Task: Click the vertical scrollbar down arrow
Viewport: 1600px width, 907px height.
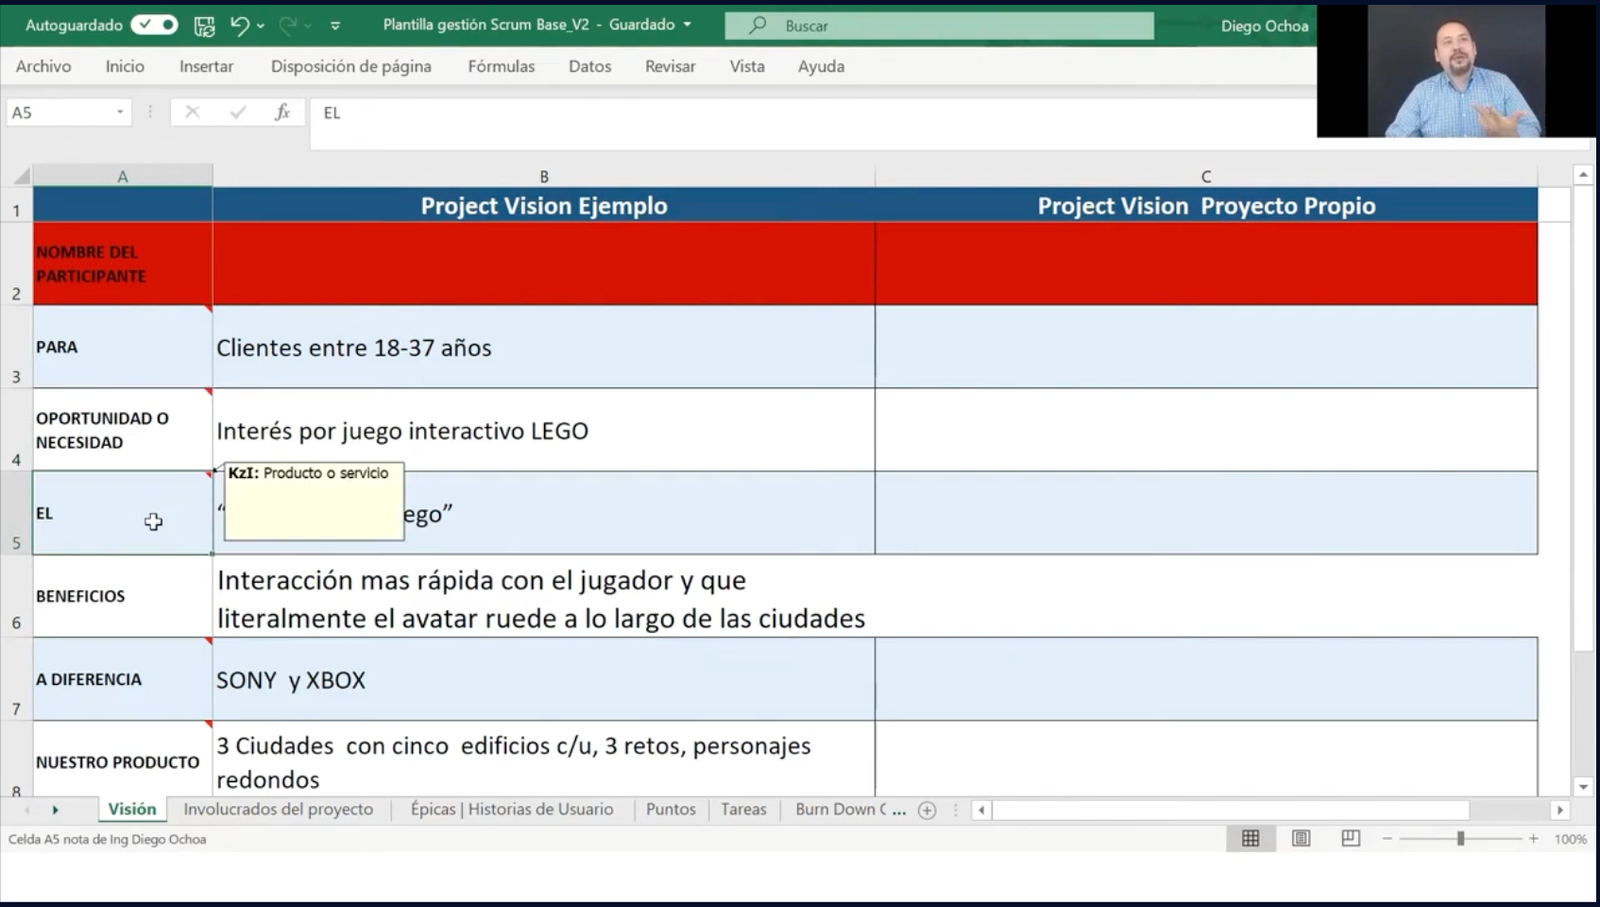Action: click(x=1582, y=787)
